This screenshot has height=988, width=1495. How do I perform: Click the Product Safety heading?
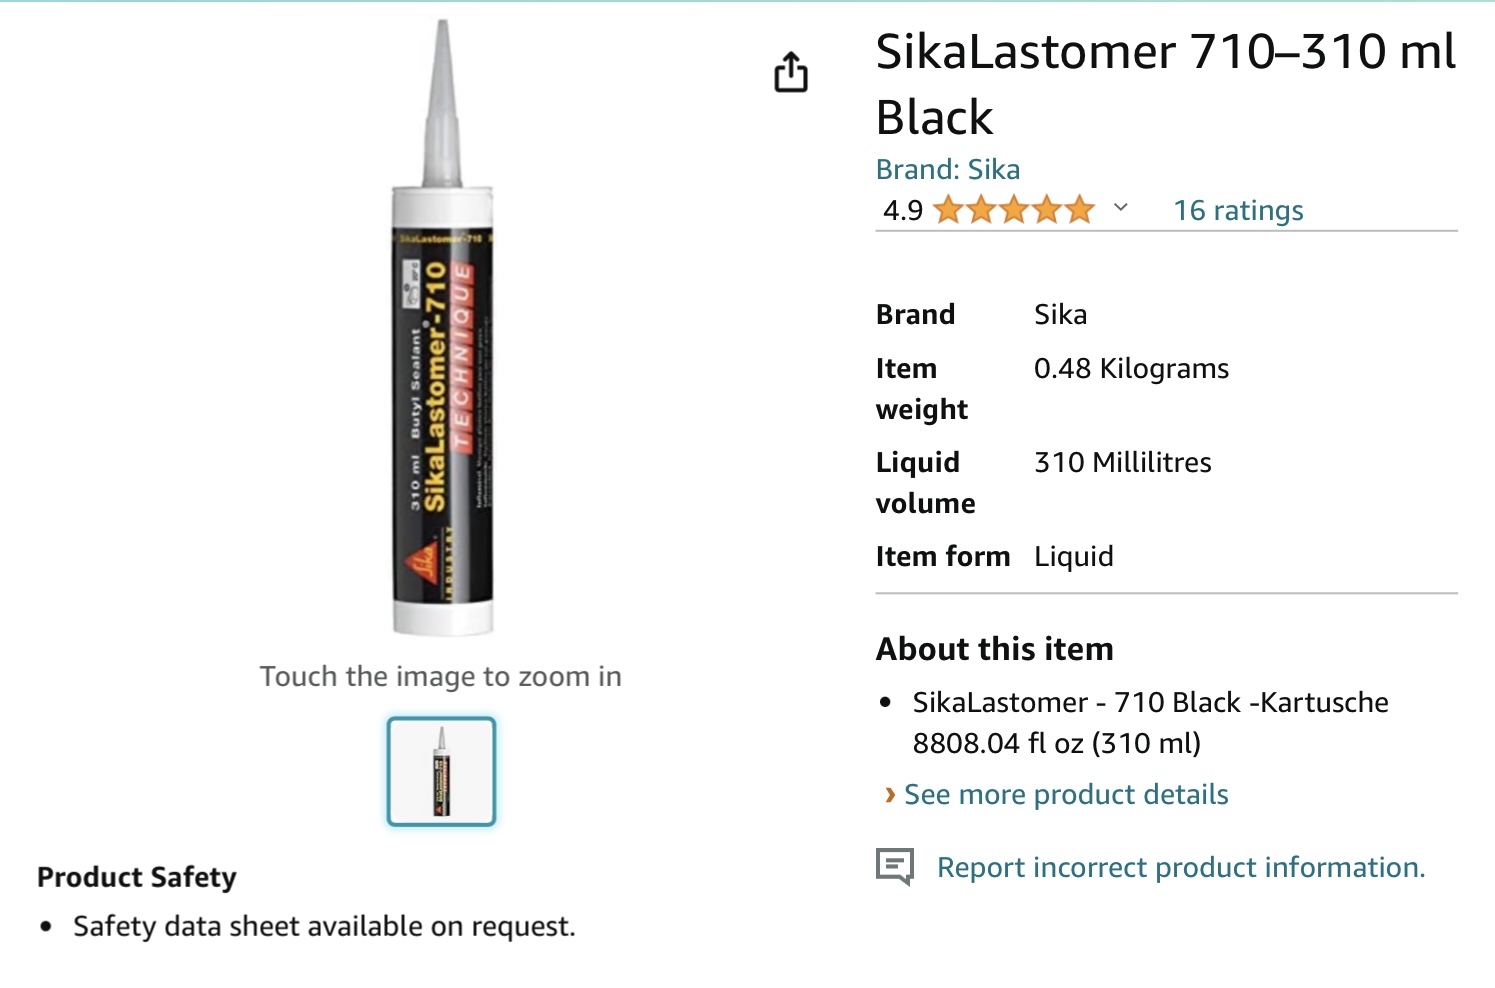pos(137,877)
